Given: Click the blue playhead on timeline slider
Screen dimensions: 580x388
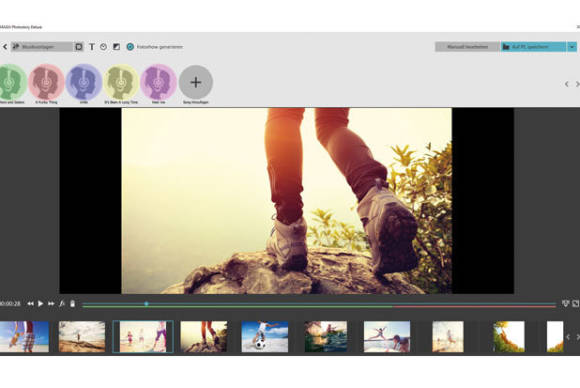Looking at the screenshot, I should click(146, 304).
